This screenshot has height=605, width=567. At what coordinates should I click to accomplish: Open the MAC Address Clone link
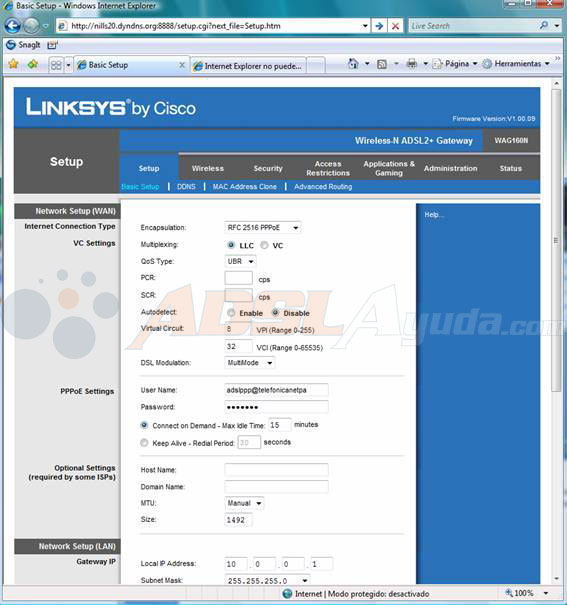pos(245,187)
